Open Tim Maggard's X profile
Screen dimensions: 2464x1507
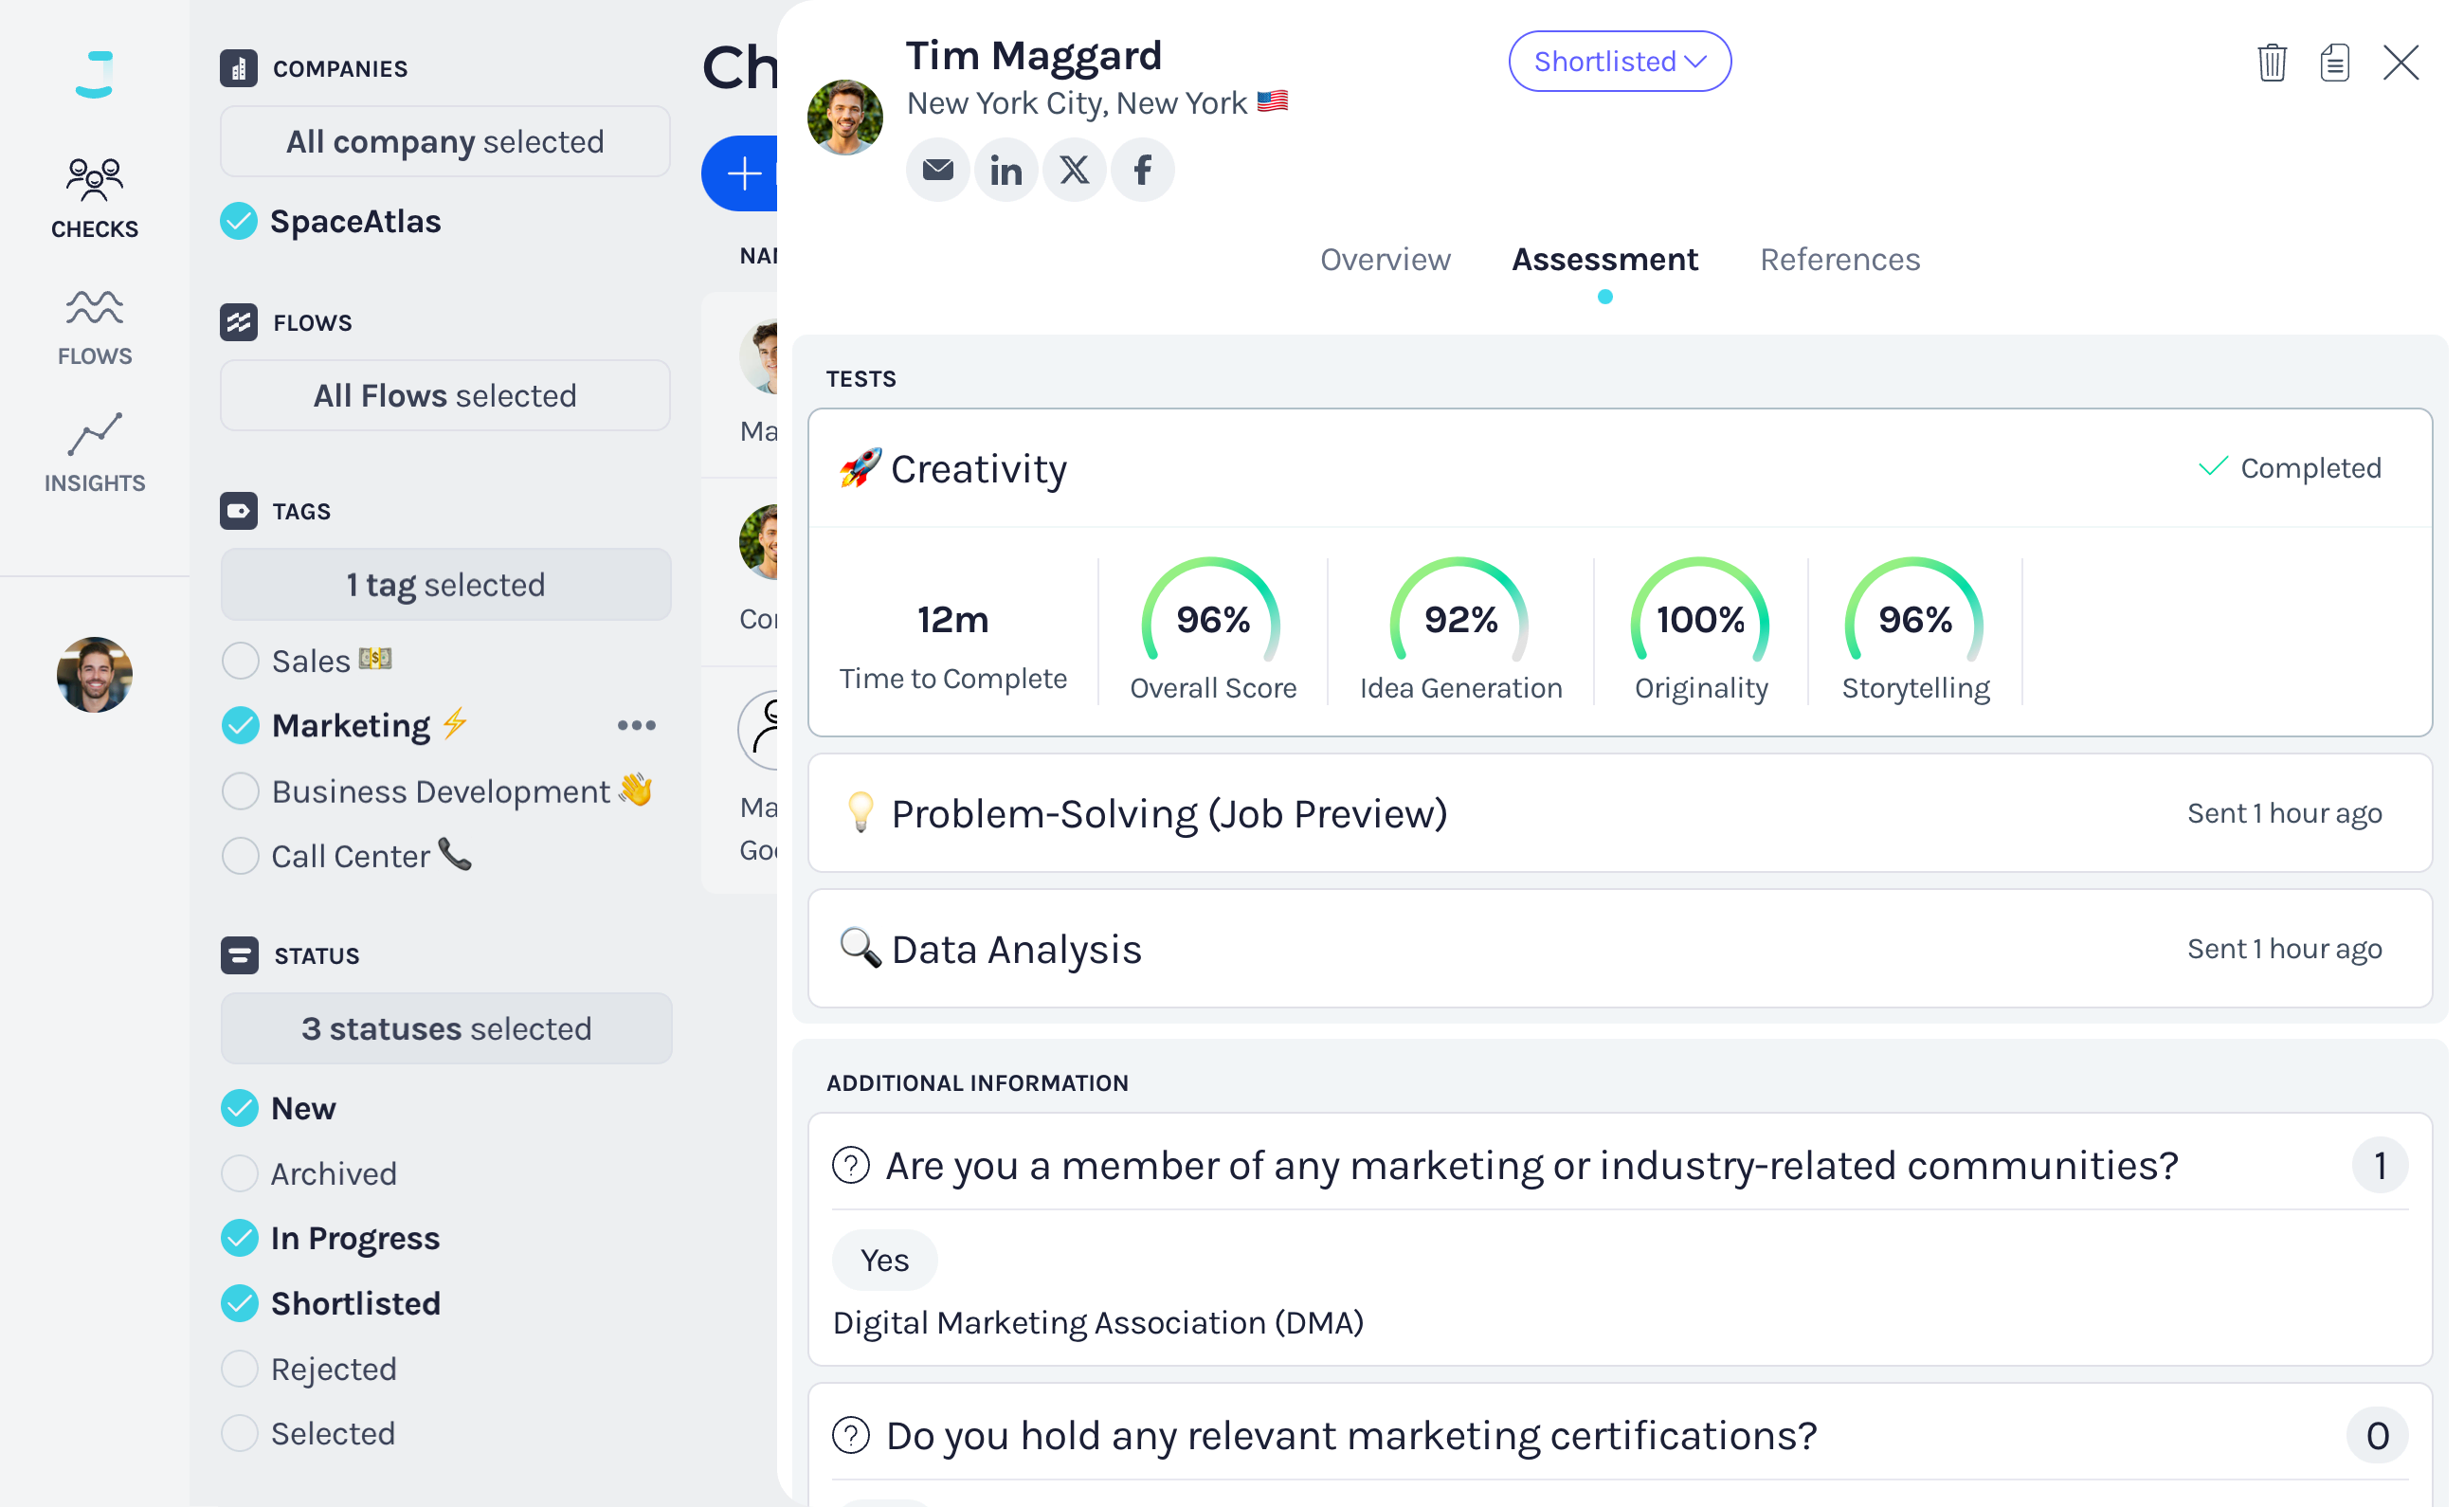[x=1074, y=169]
